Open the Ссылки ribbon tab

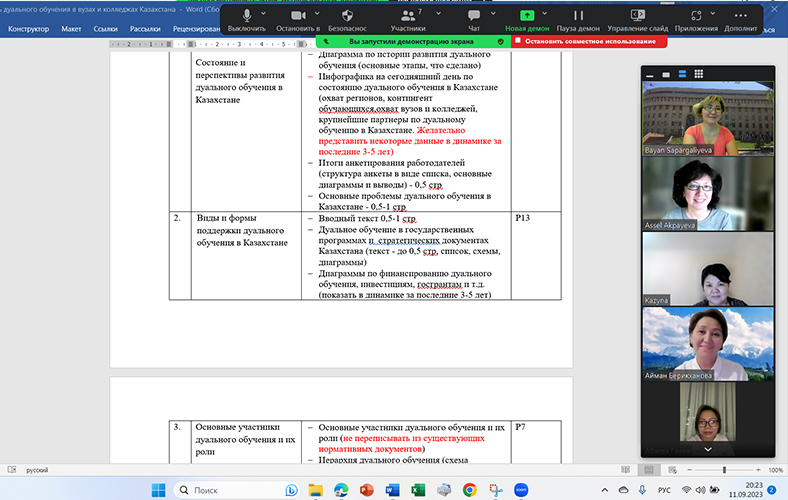coord(105,29)
